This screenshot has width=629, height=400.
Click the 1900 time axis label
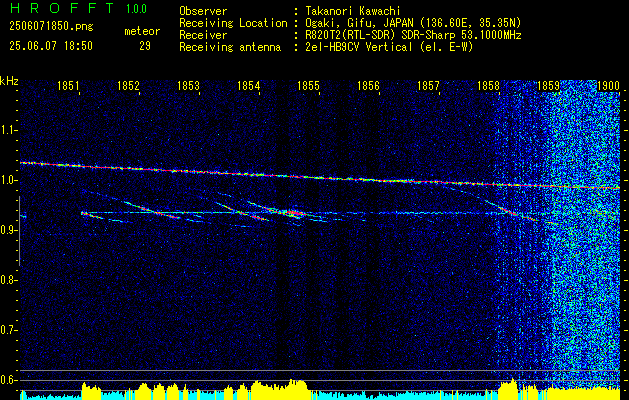pos(609,86)
